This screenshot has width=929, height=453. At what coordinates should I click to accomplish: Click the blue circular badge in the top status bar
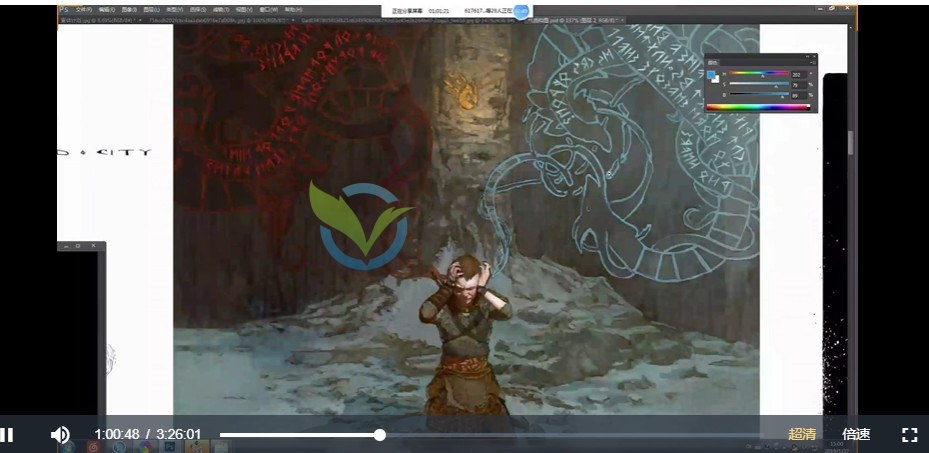click(520, 9)
